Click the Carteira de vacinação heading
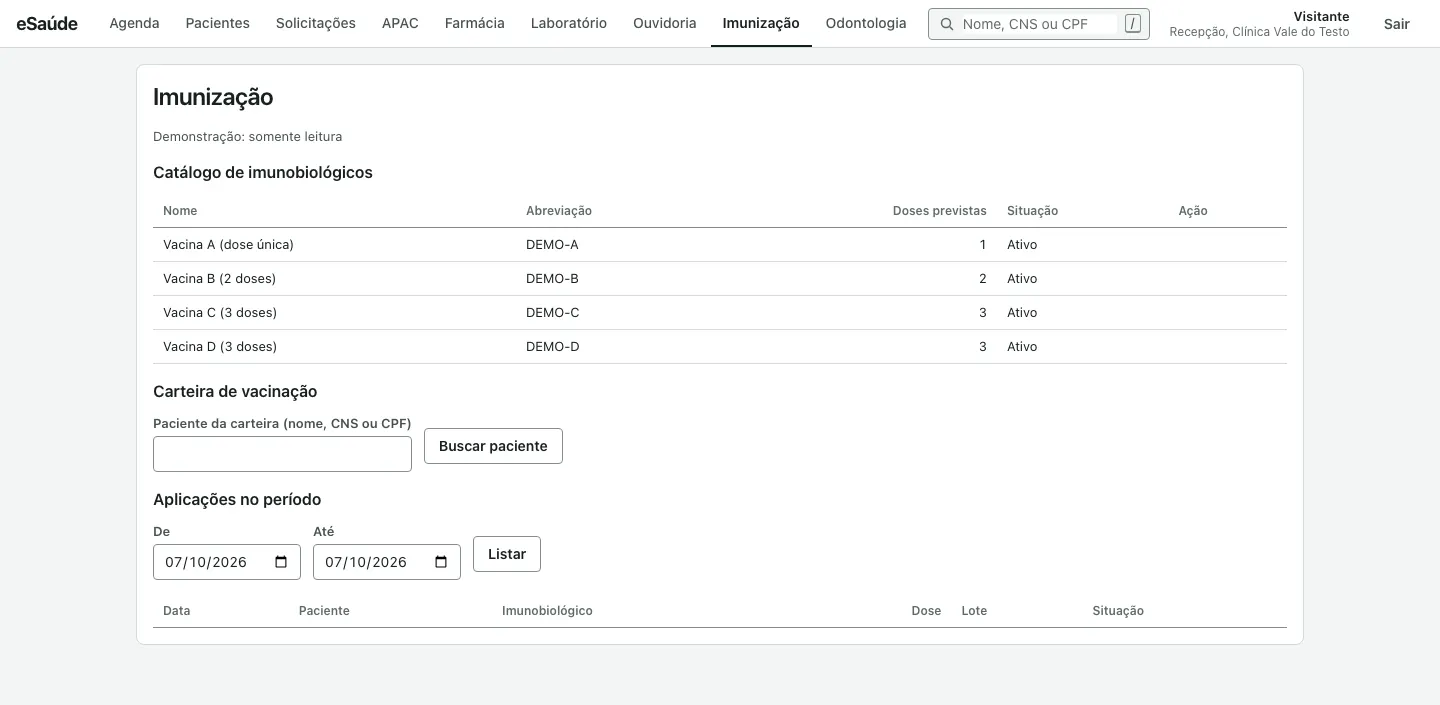Image resolution: width=1440 pixels, height=705 pixels. 235,391
